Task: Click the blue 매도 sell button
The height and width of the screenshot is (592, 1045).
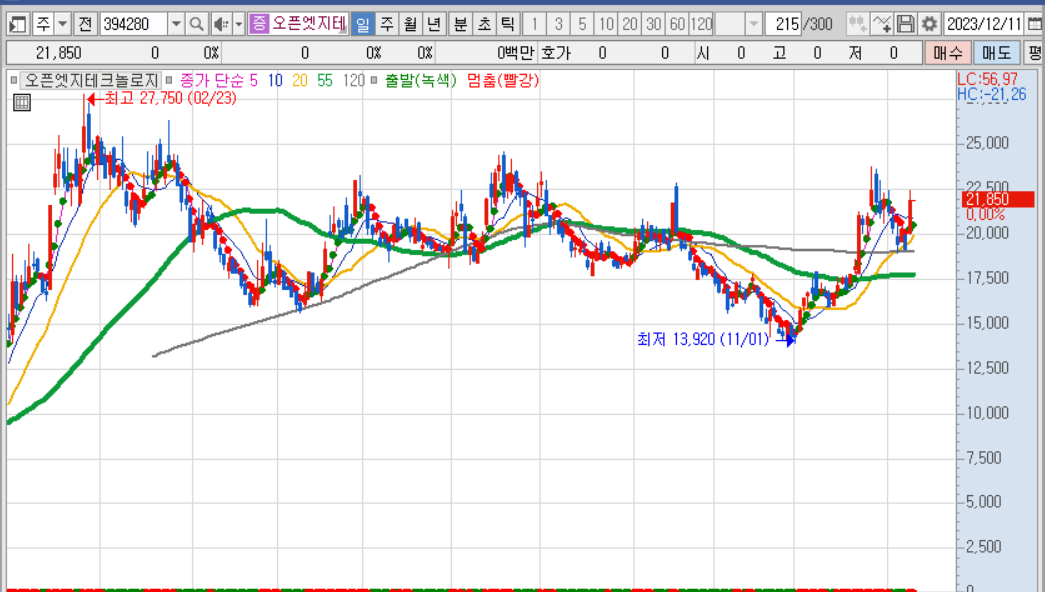Action: pyautogui.click(x=996, y=53)
